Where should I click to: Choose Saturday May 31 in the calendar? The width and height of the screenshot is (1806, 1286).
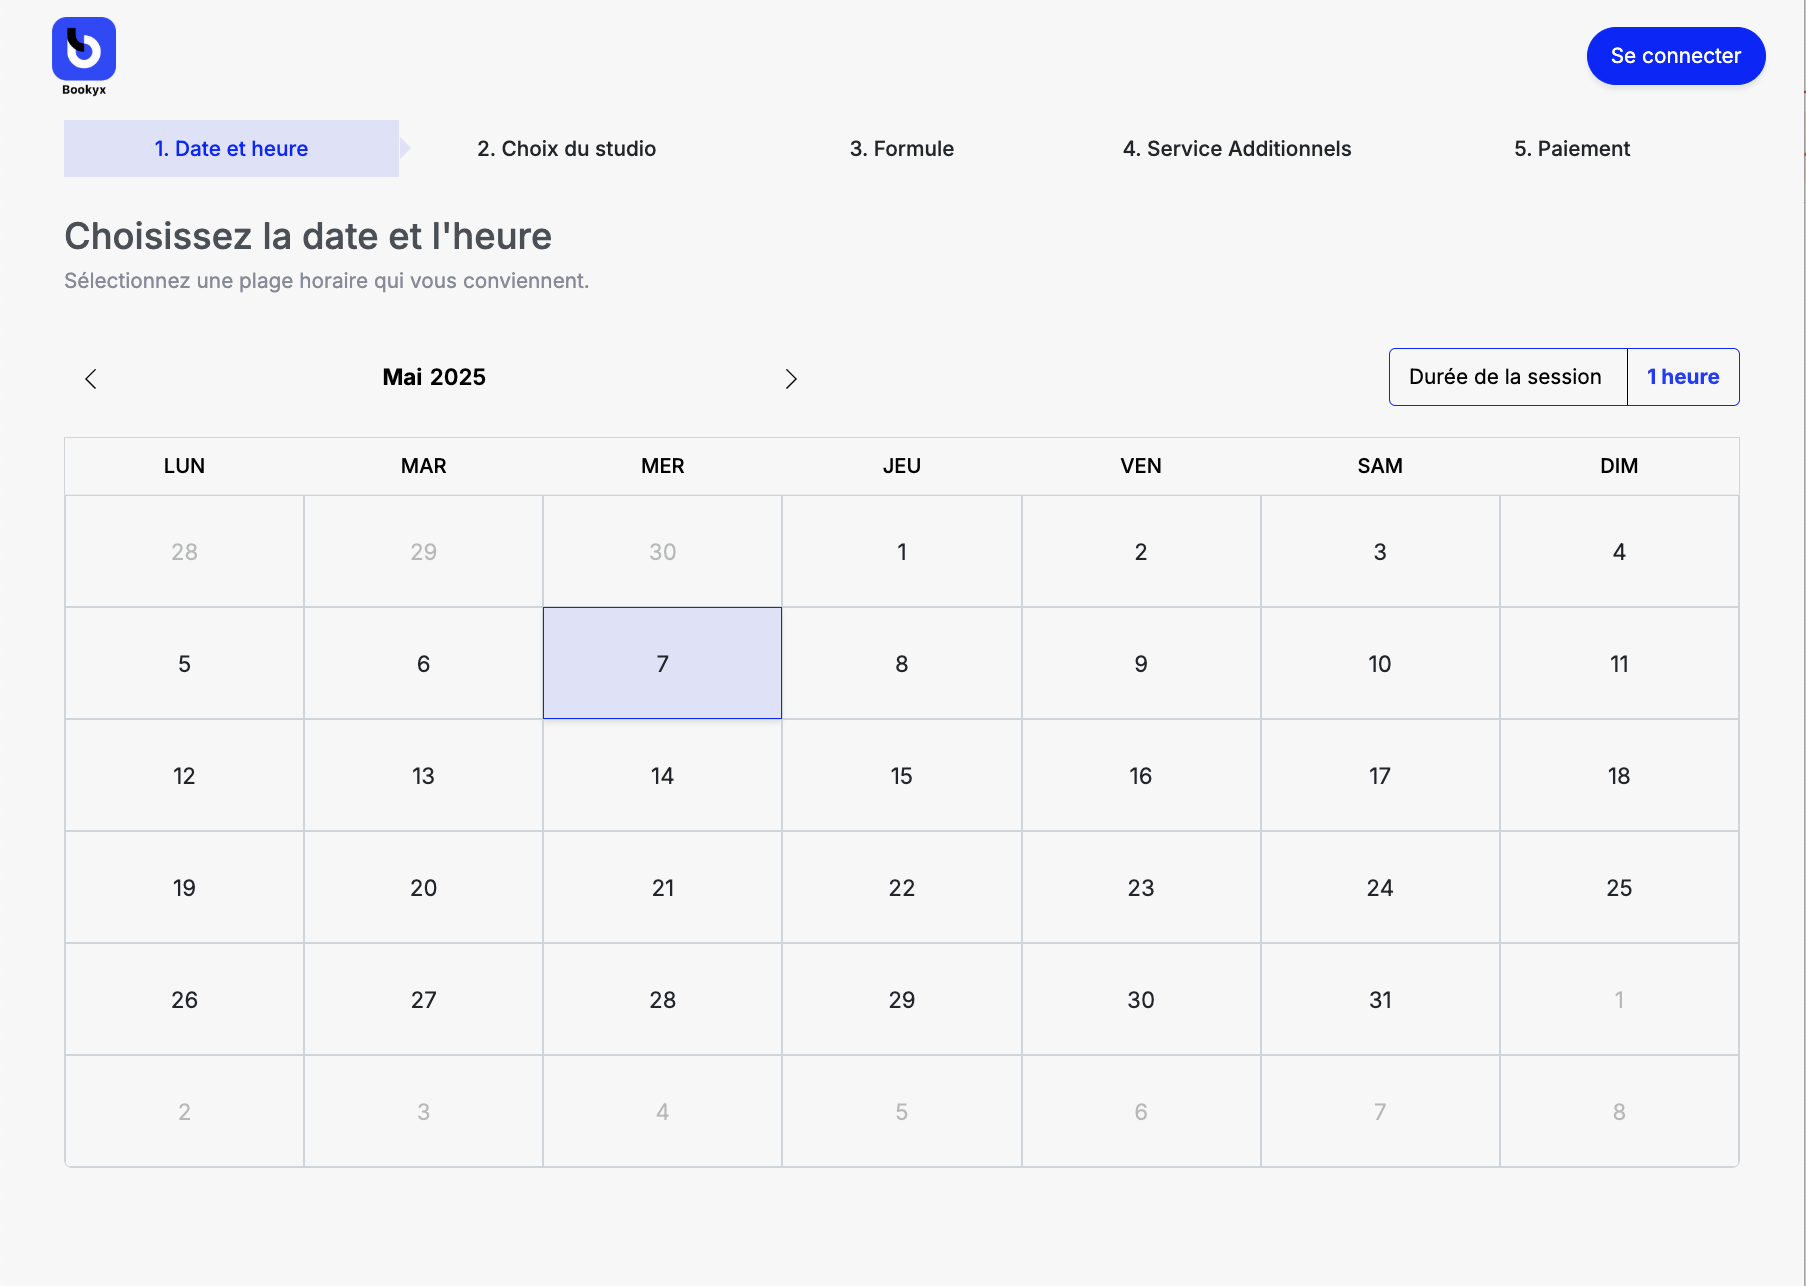point(1380,999)
